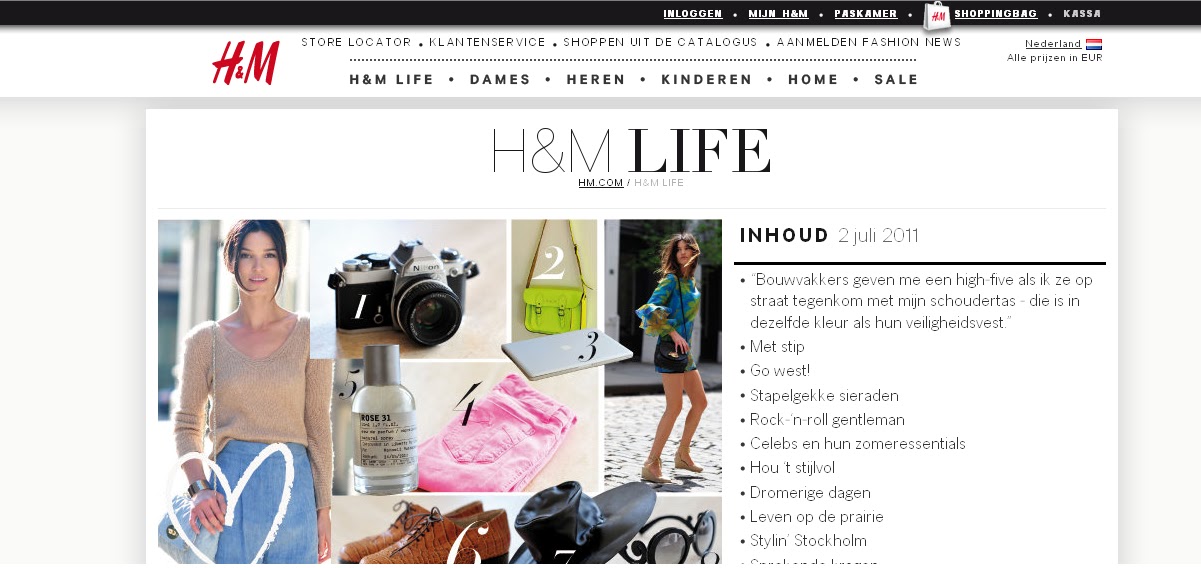Click the Inloggen link
This screenshot has width=1201, height=568.
(x=693, y=14)
